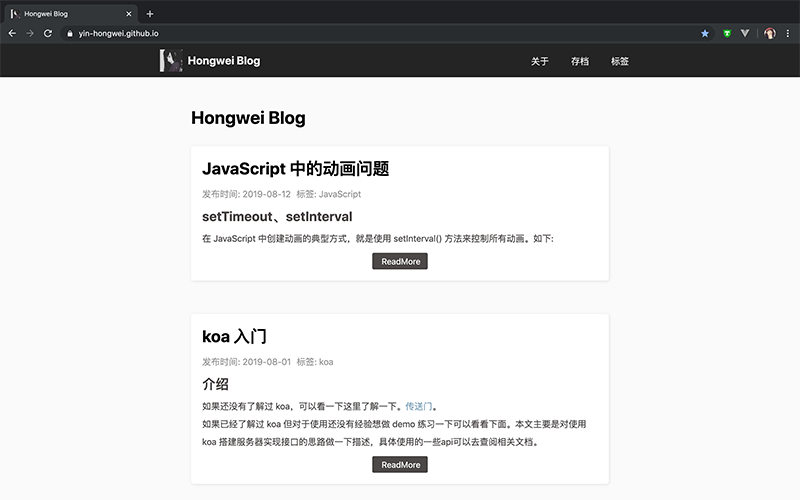Open the 关于 navigation menu item
Screen dimensions: 800x500
540,61
